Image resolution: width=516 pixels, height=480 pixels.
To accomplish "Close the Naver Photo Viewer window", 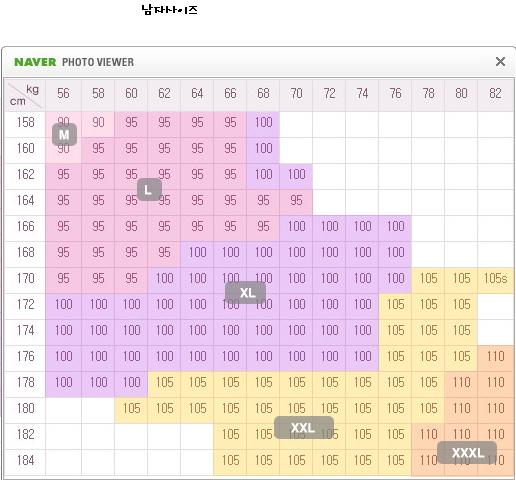I will click(x=500, y=61).
